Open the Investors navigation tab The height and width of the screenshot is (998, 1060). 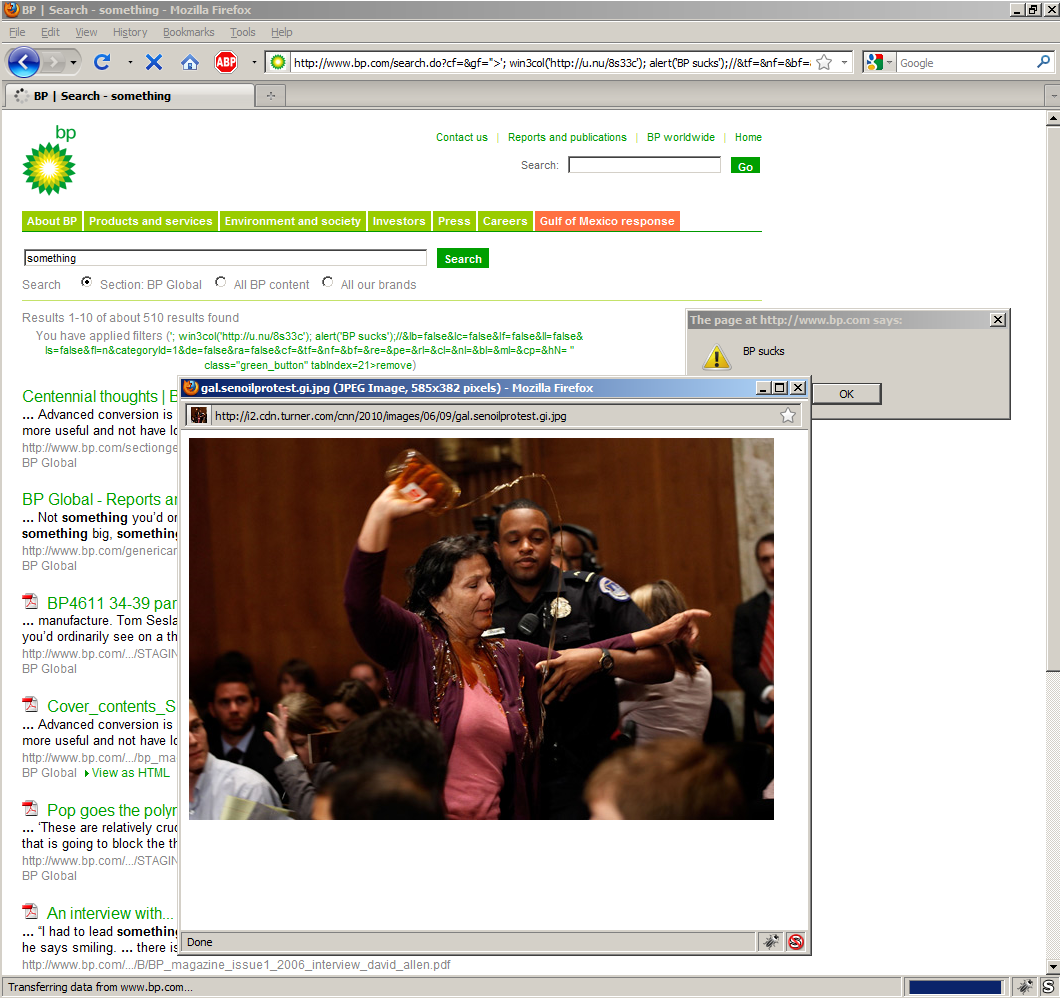tap(399, 221)
